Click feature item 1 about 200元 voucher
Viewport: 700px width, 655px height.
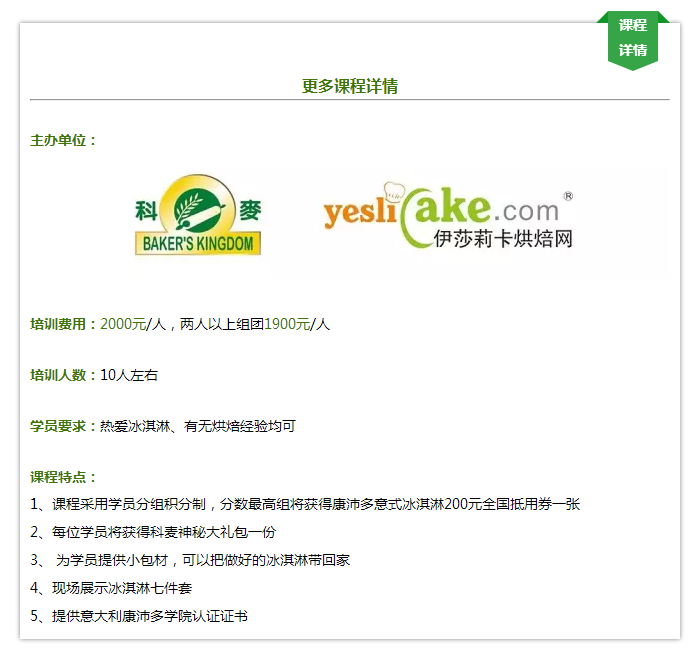(305, 504)
